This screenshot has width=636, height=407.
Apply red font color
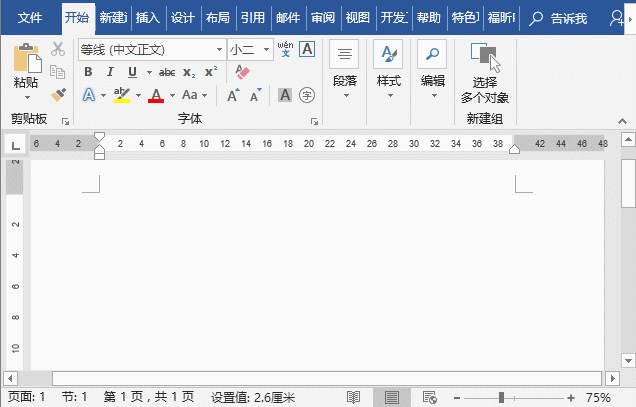[156, 95]
